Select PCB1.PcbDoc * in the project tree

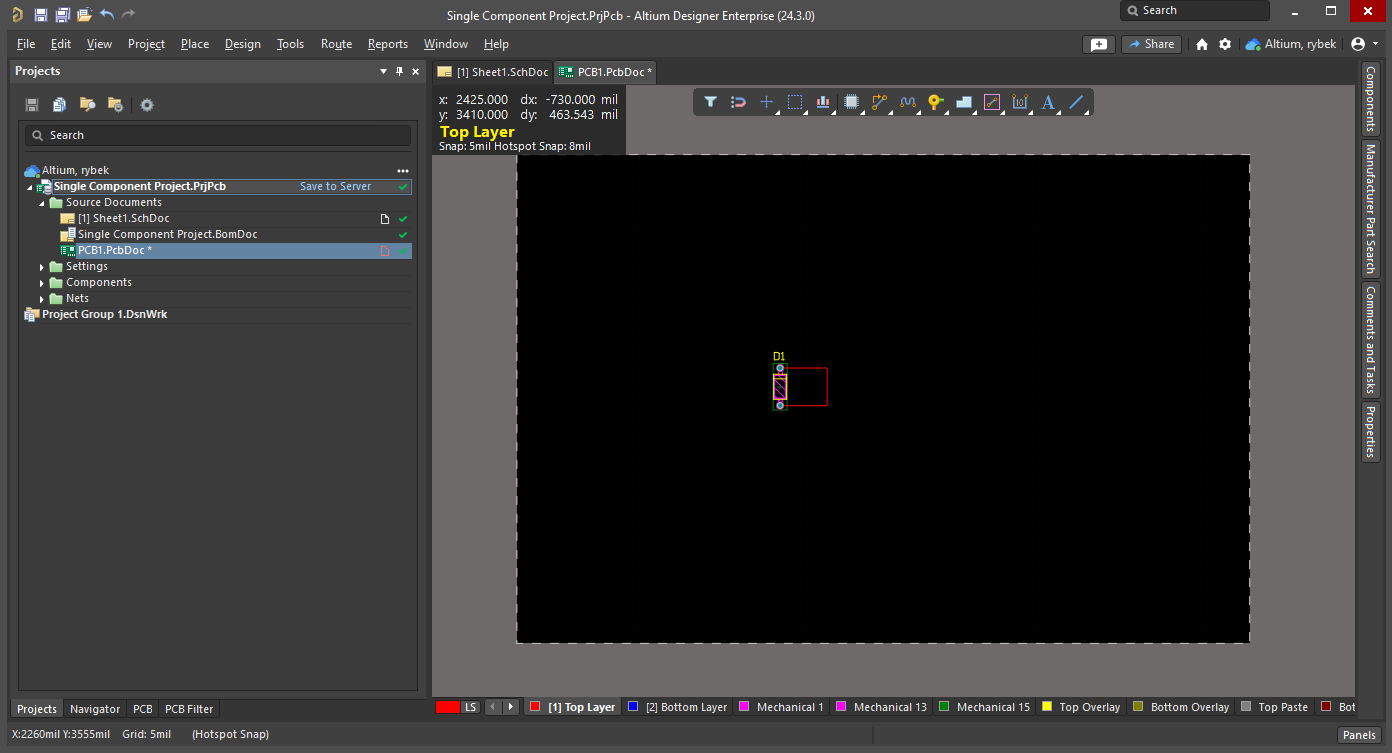click(115, 251)
